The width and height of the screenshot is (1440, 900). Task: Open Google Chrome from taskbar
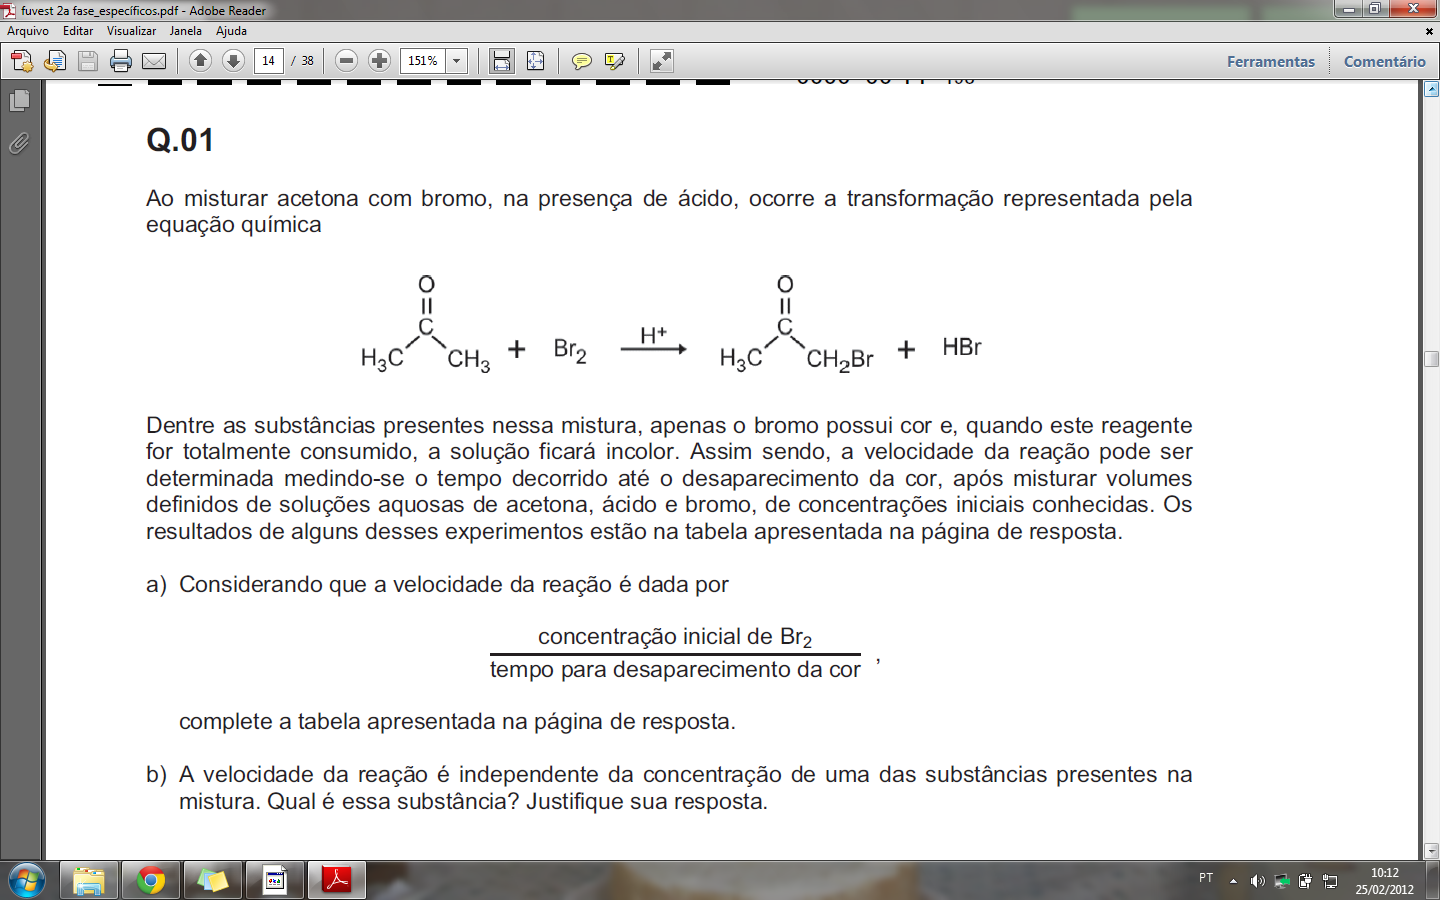click(151, 880)
